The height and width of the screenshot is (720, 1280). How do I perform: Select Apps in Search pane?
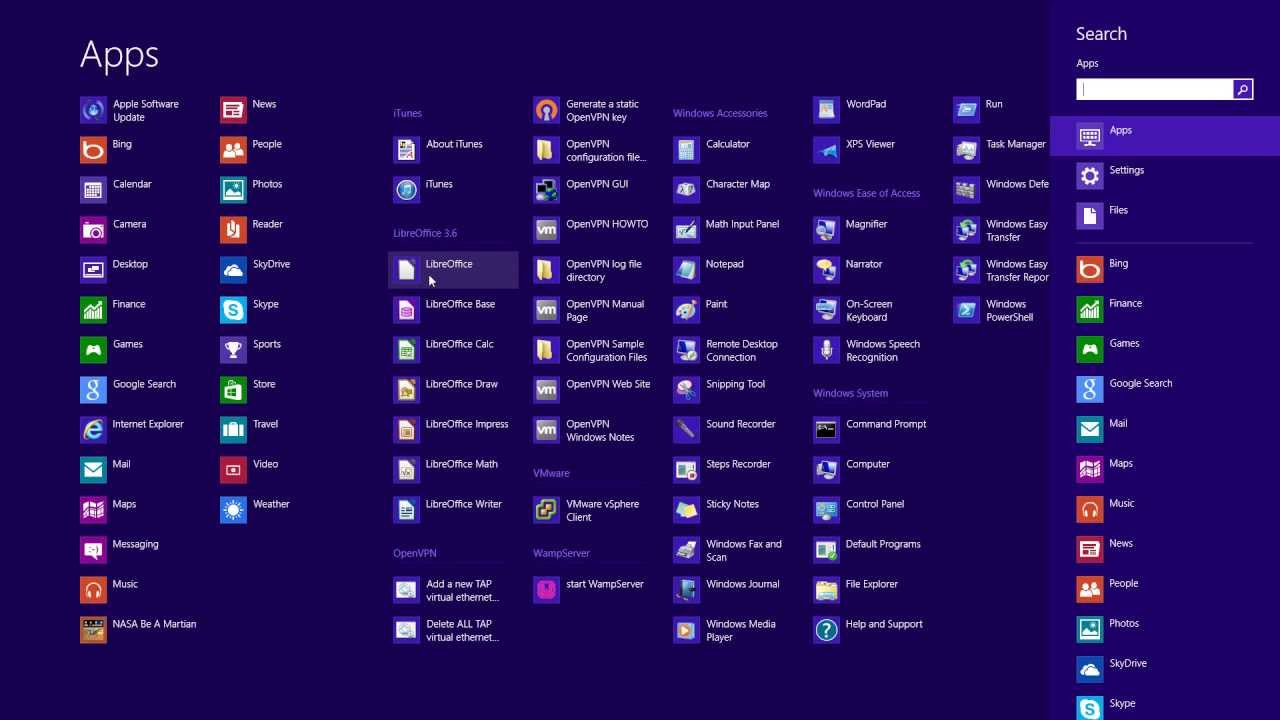point(1165,136)
